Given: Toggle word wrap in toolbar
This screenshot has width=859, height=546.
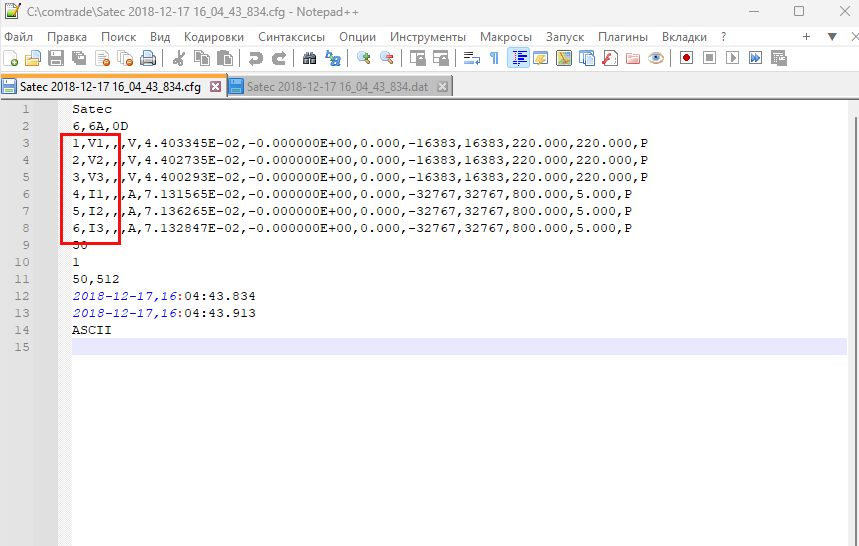Looking at the screenshot, I should [x=471, y=58].
